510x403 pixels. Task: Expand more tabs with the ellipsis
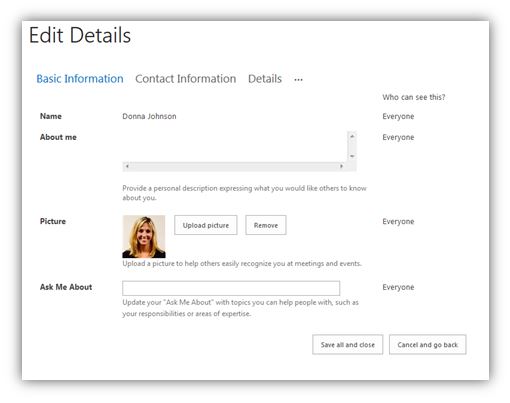[x=298, y=80]
